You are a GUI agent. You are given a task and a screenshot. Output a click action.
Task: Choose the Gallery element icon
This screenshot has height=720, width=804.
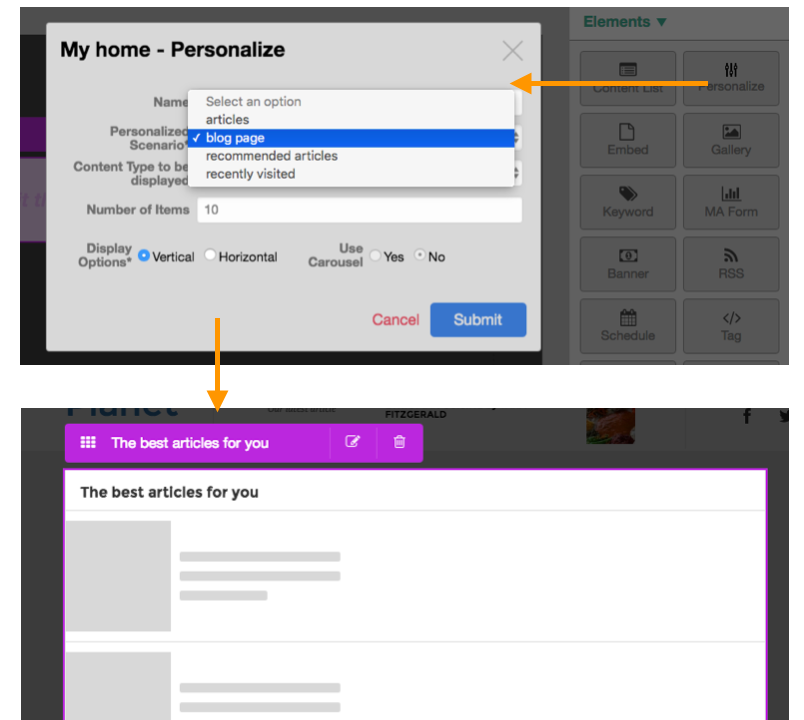coord(730,139)
